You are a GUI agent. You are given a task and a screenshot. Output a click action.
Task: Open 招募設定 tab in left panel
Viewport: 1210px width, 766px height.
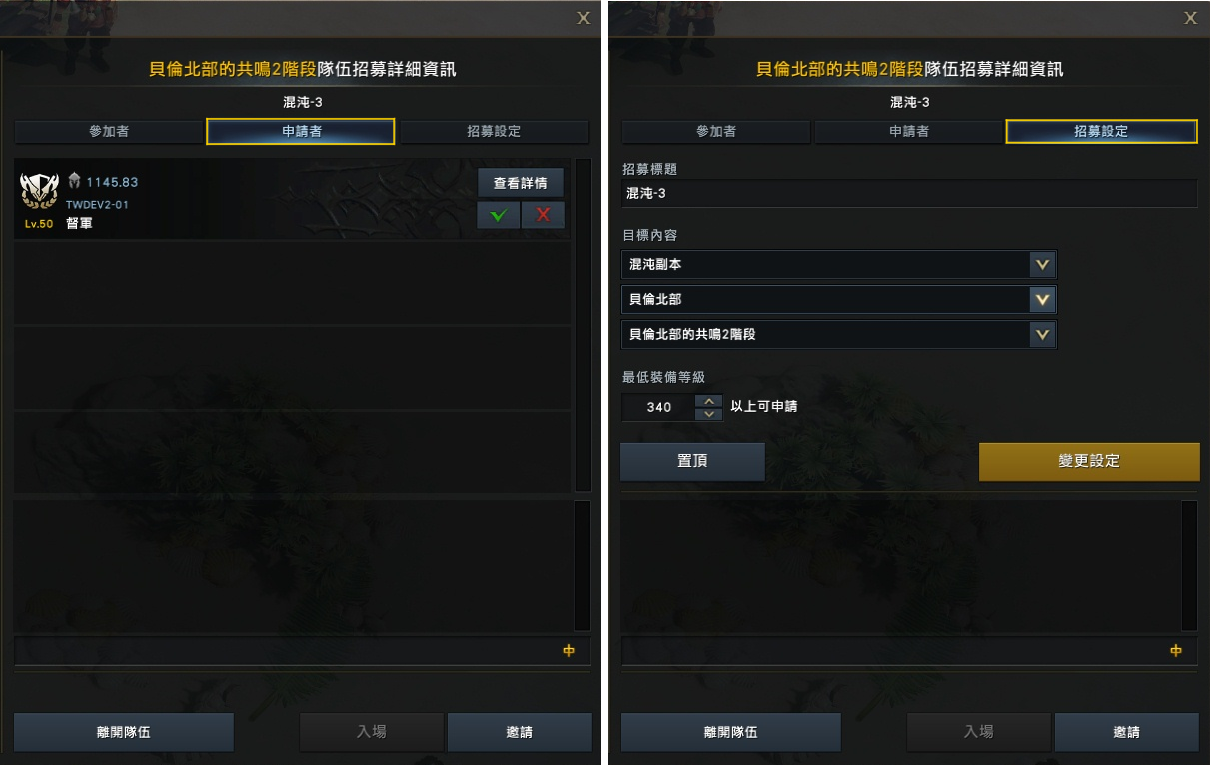[x=494, y=132]
